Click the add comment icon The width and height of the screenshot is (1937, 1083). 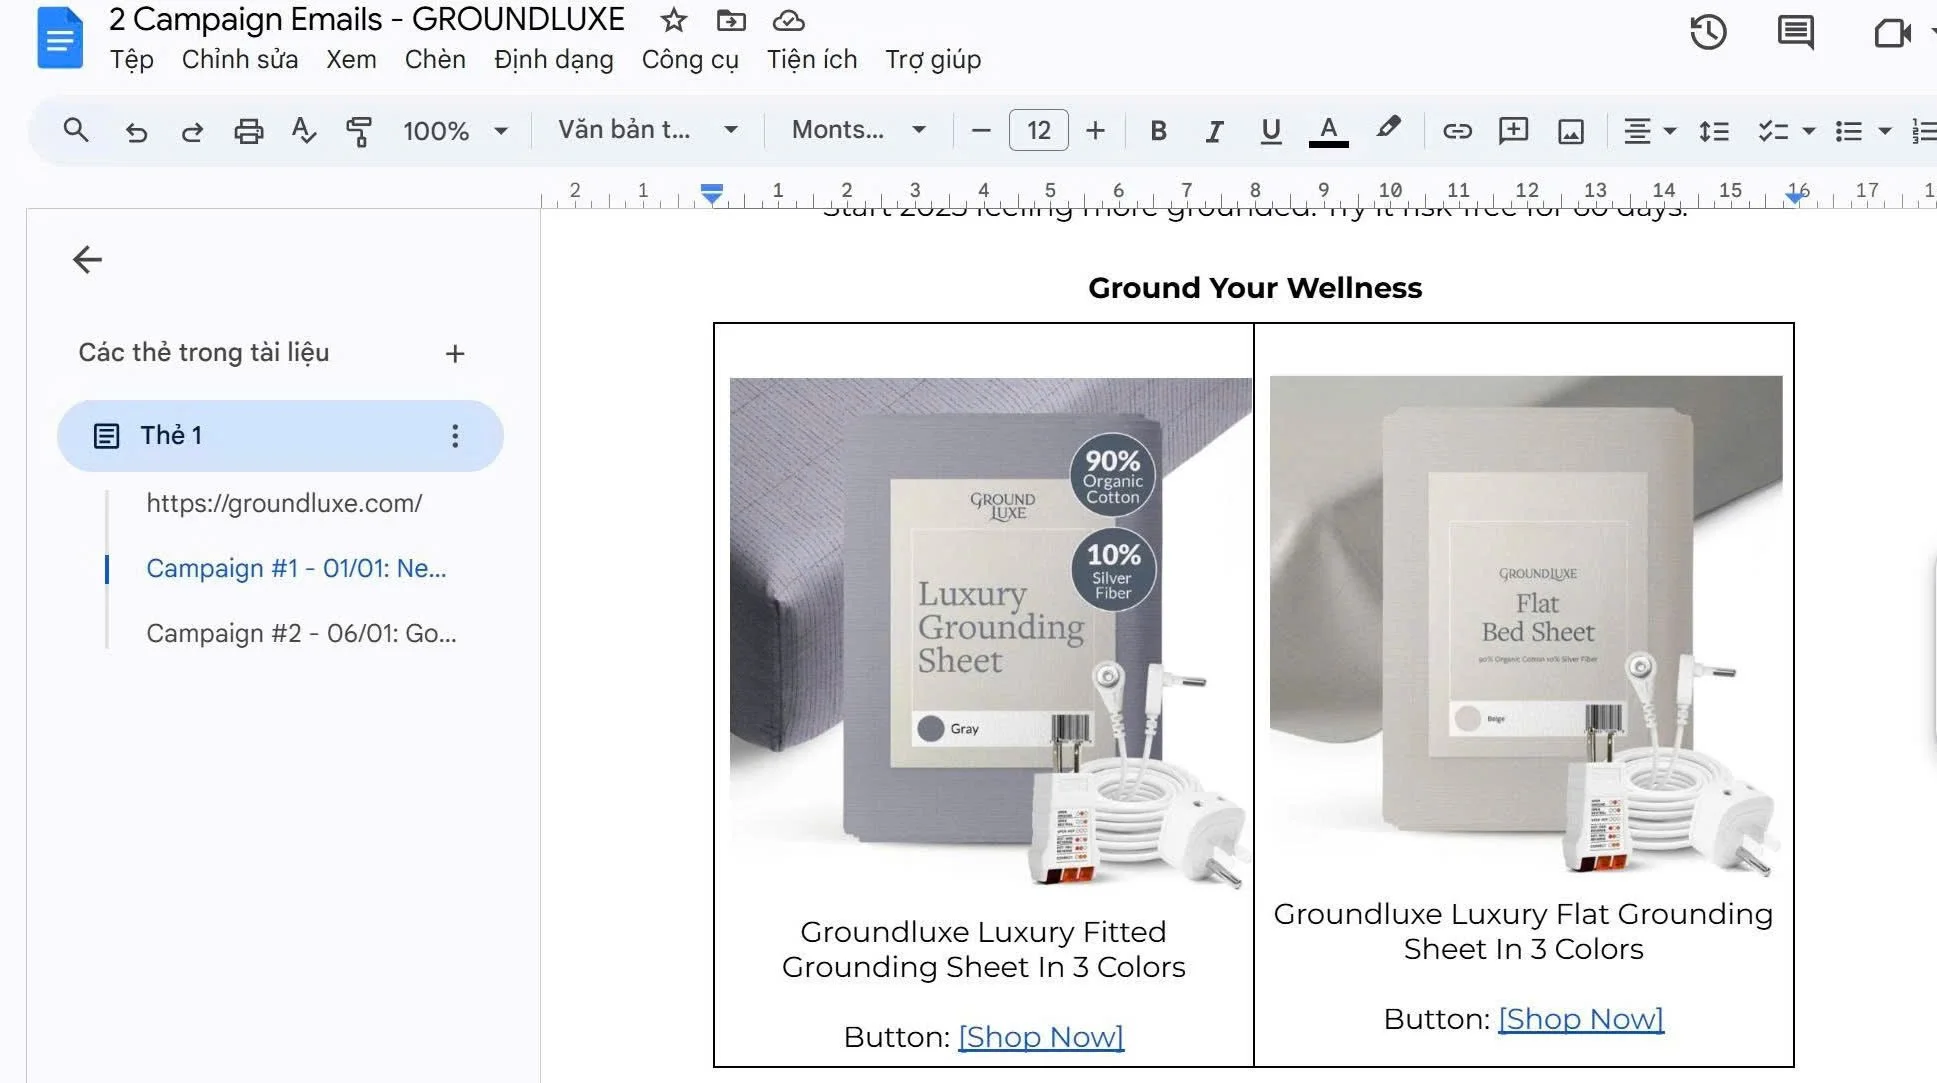point(1513,131)
